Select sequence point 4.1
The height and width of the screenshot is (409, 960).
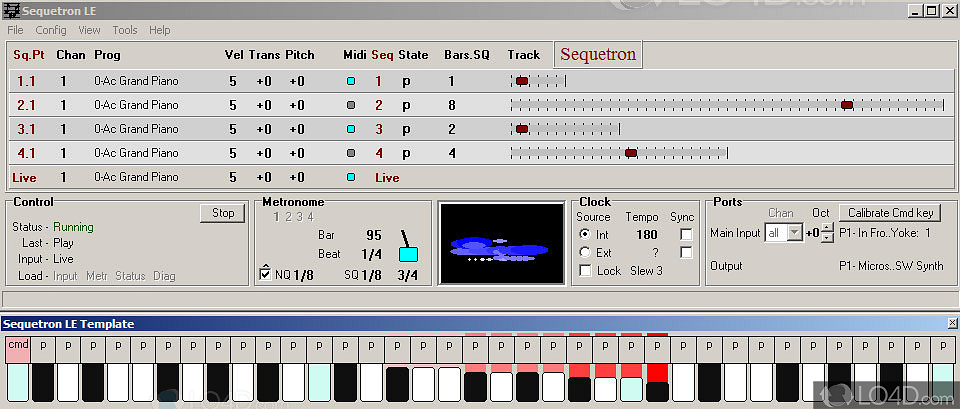(x=26, y=153)
